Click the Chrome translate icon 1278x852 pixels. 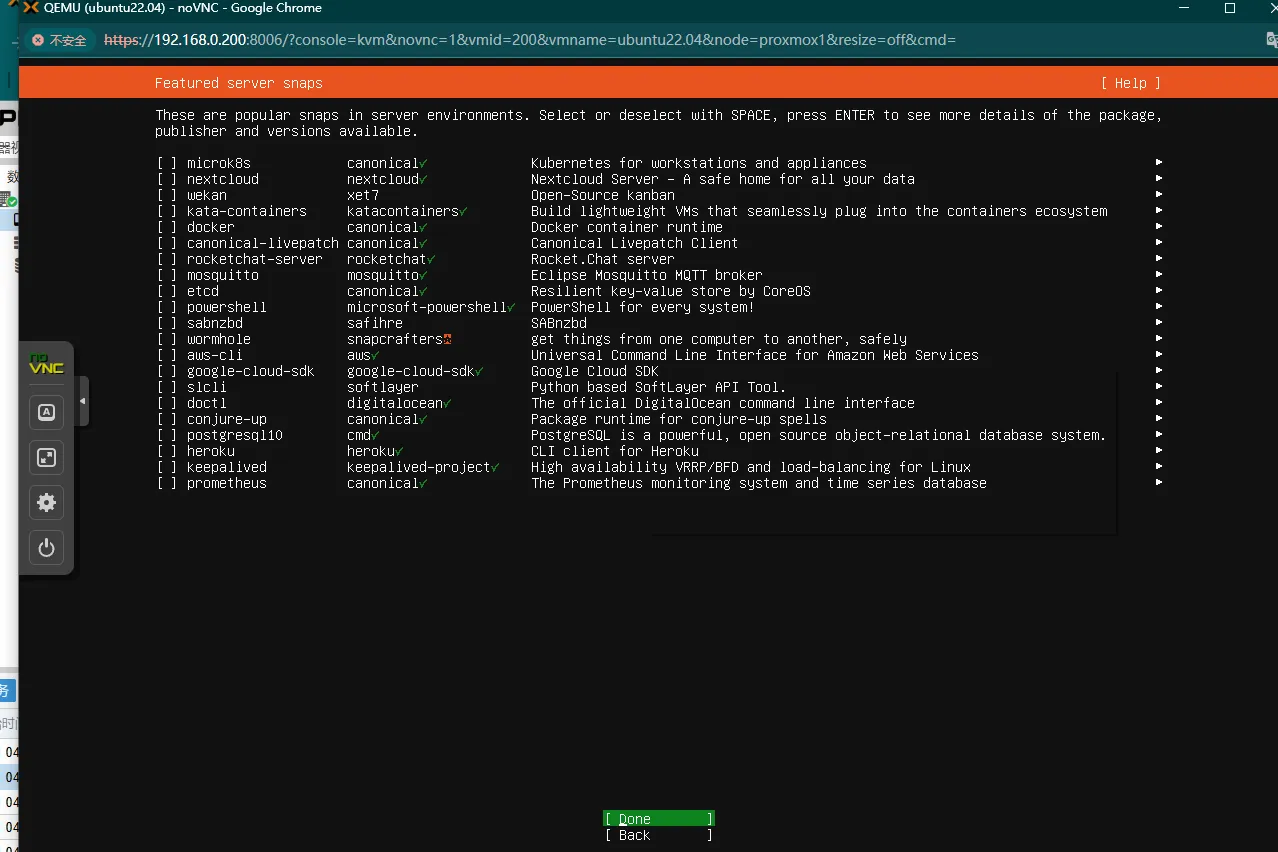1271,40
